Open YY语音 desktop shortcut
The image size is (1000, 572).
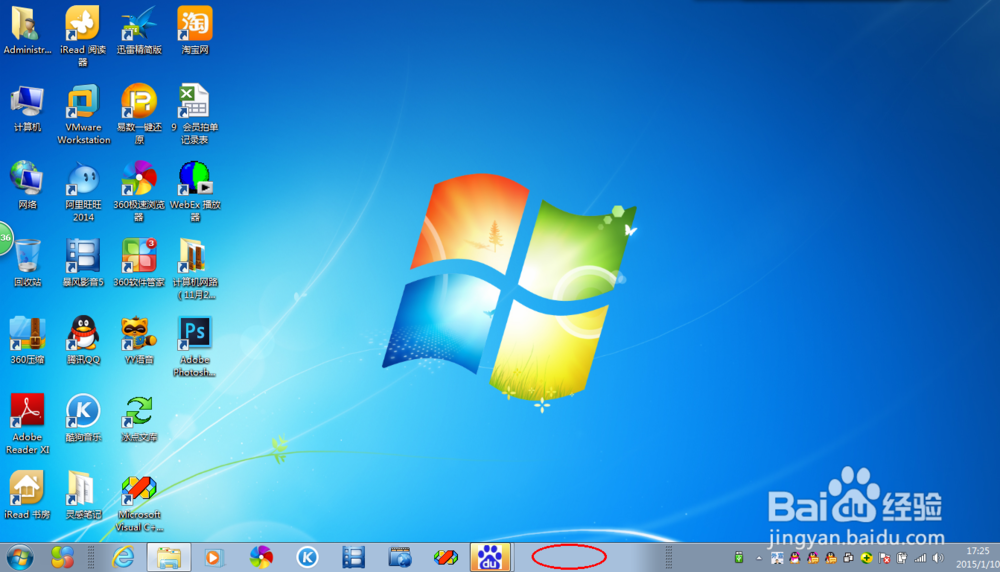(x=139, y=341)
